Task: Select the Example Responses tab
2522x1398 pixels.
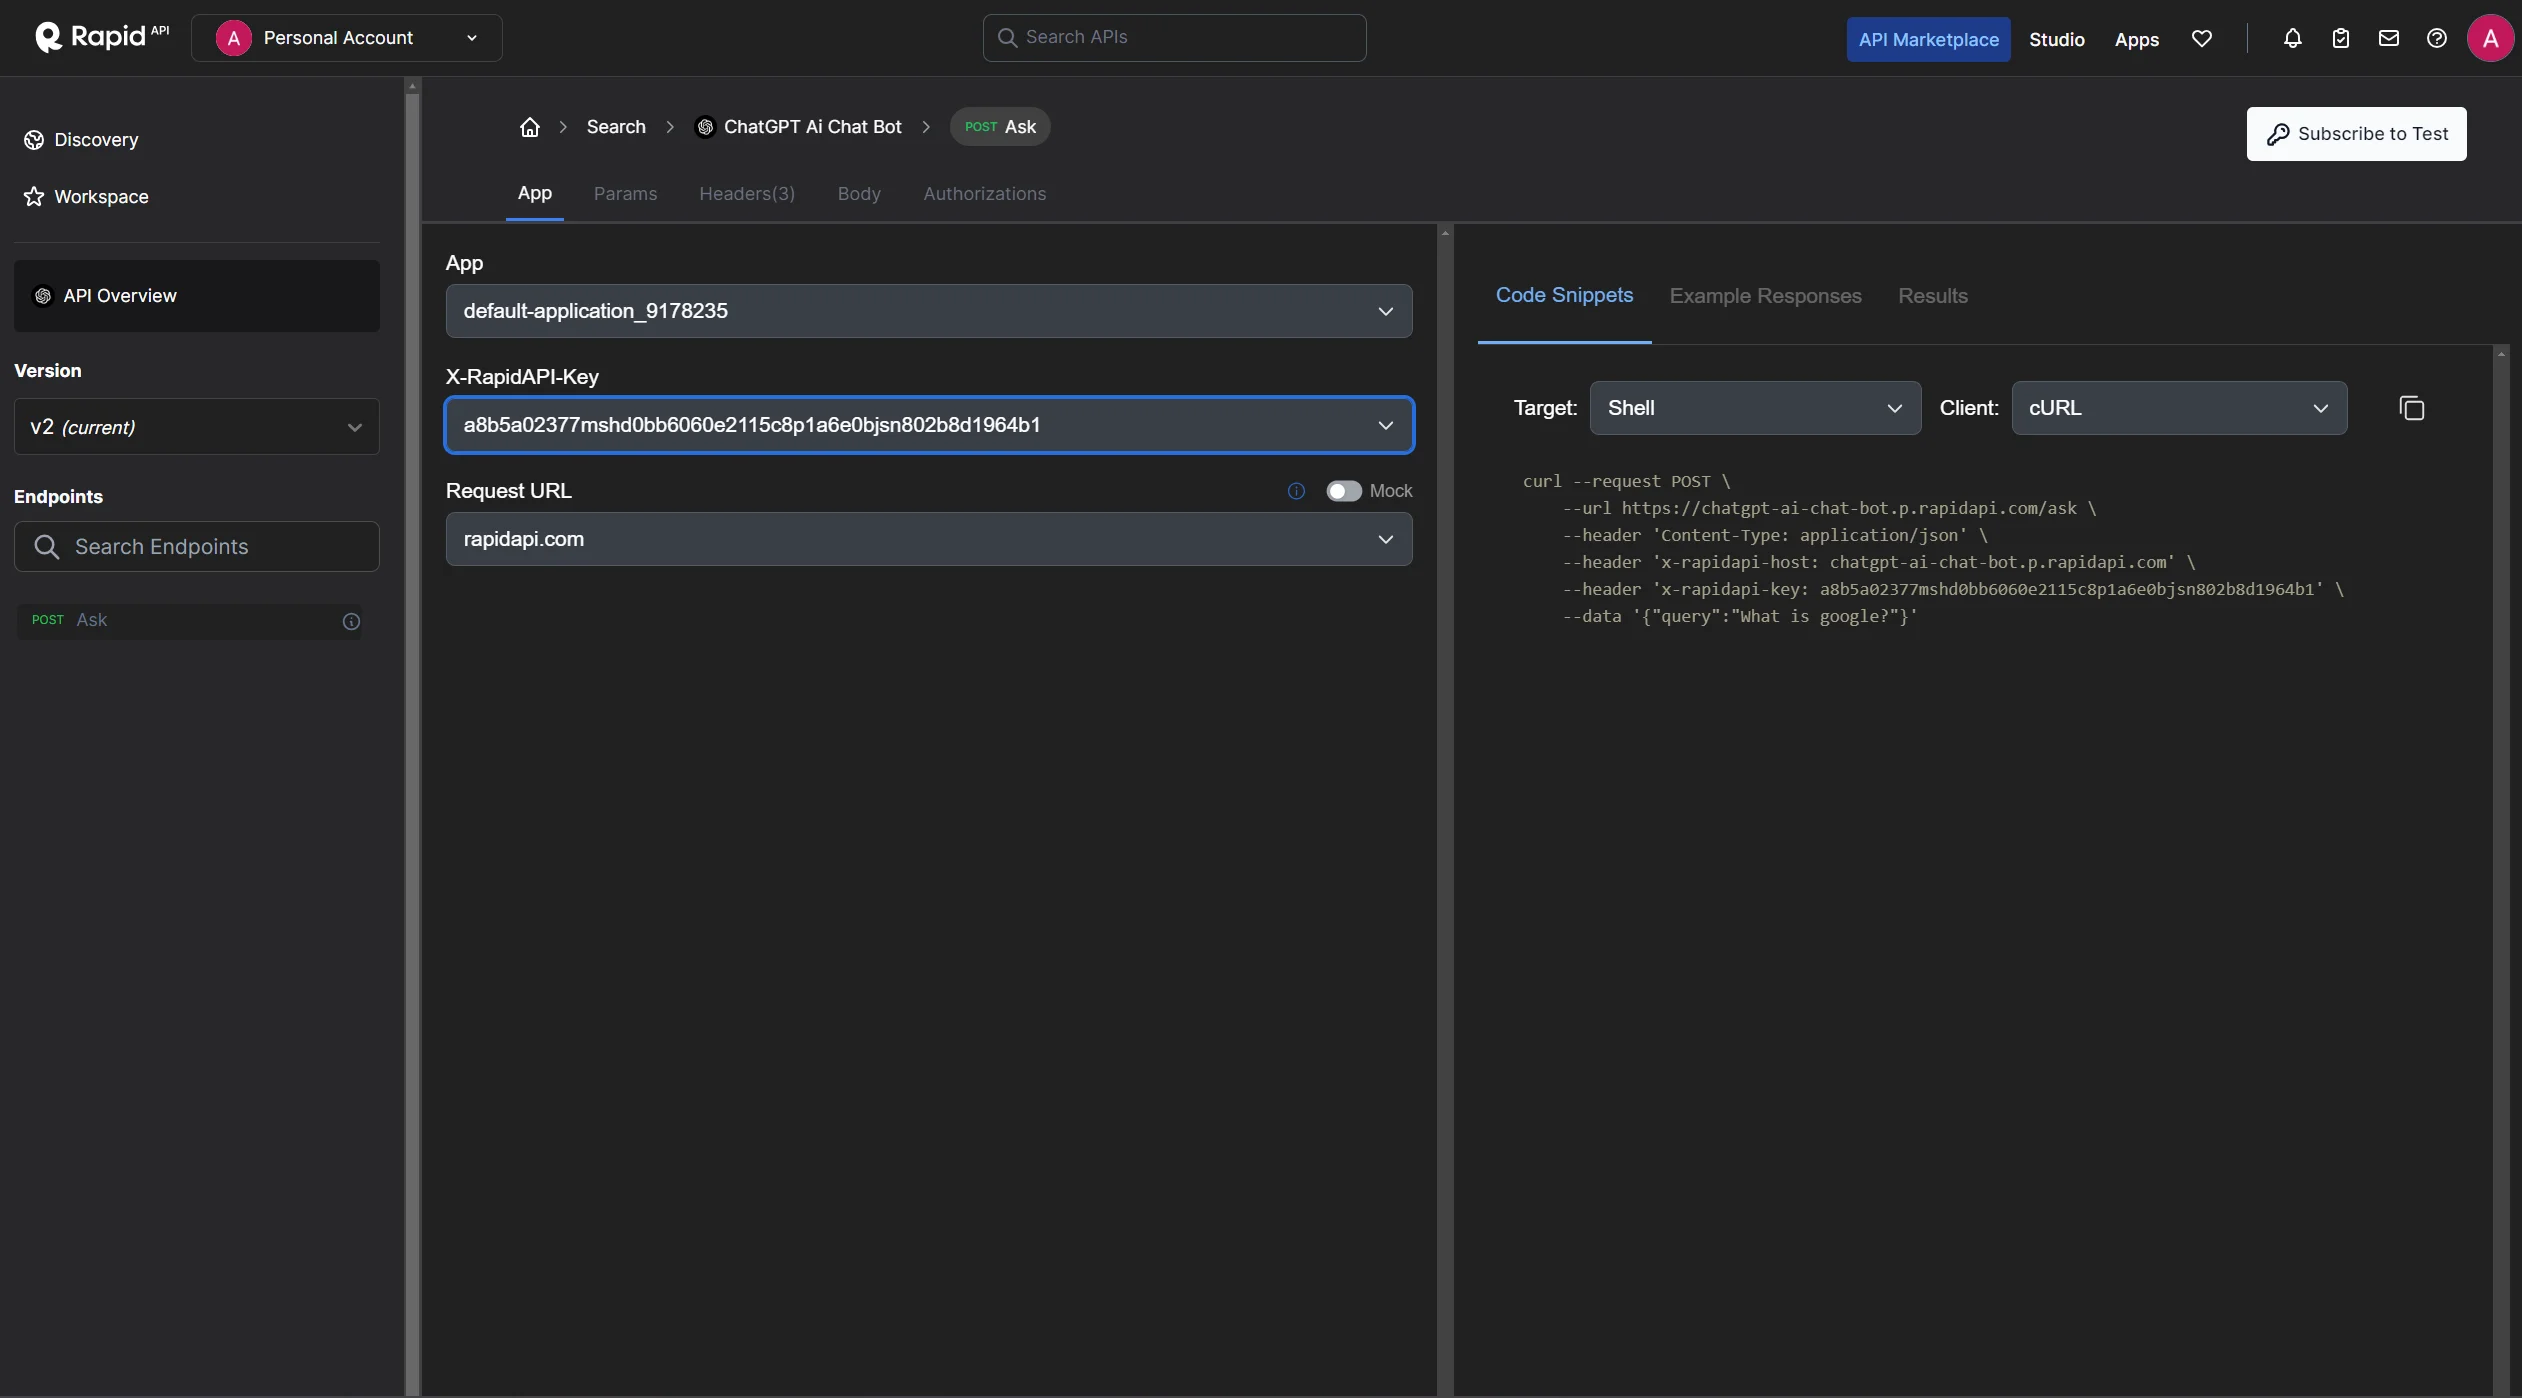Action: 1765,296
